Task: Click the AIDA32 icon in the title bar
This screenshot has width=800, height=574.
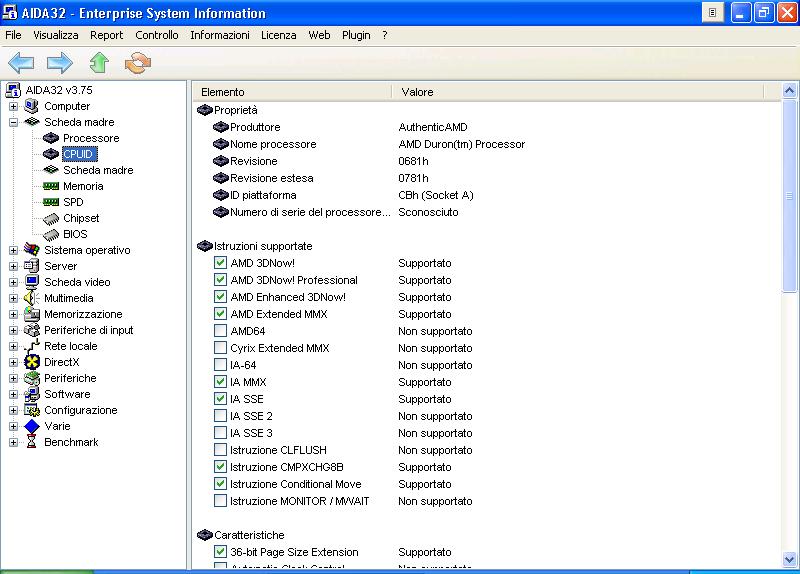Action: coord(10,12)
